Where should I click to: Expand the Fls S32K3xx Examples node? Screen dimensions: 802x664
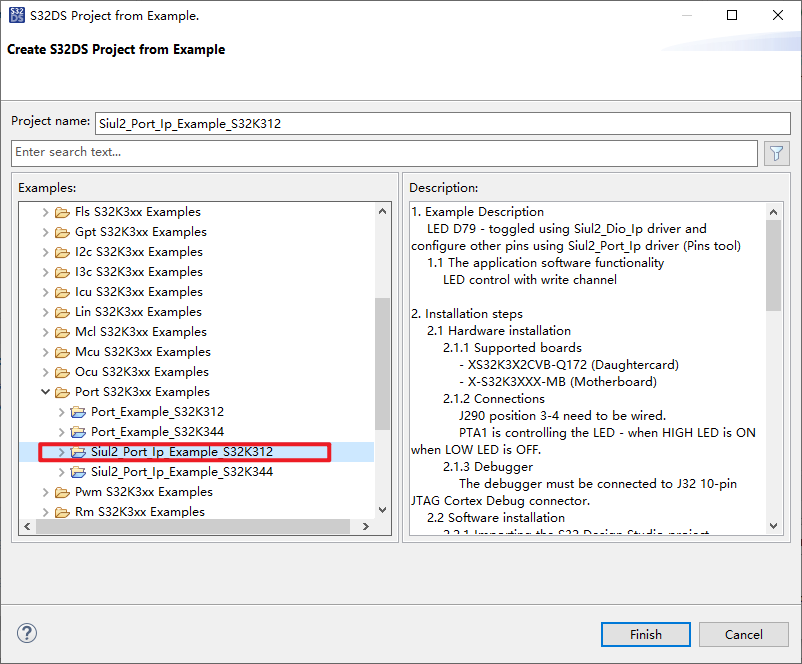(x=46, y=212)
